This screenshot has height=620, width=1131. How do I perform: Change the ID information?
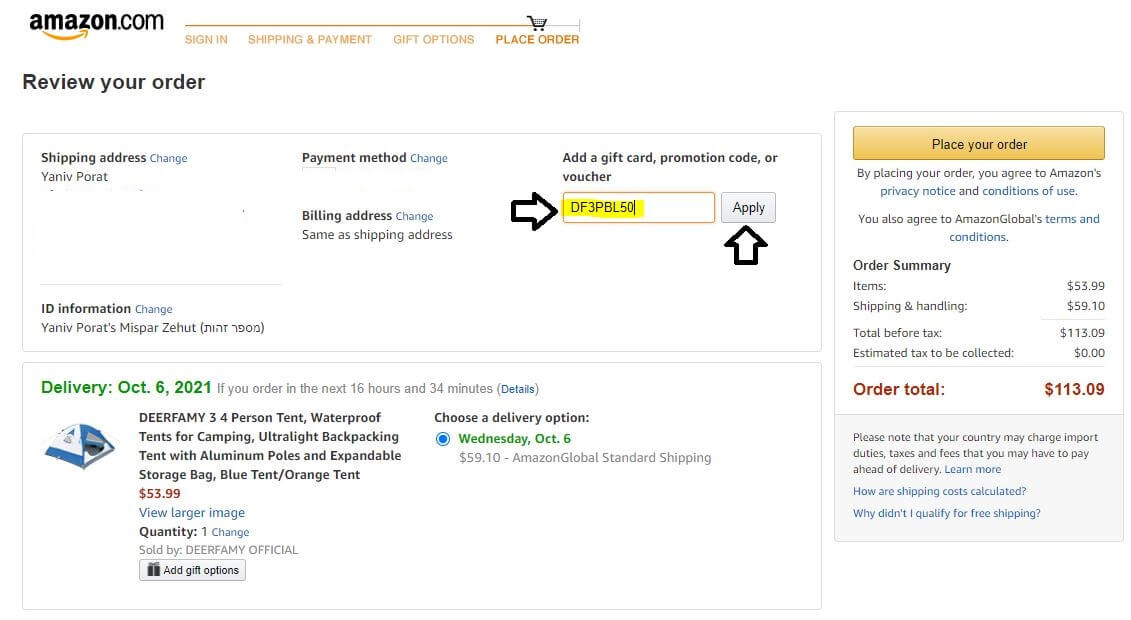pyautogui.click(x=154, y=310)
